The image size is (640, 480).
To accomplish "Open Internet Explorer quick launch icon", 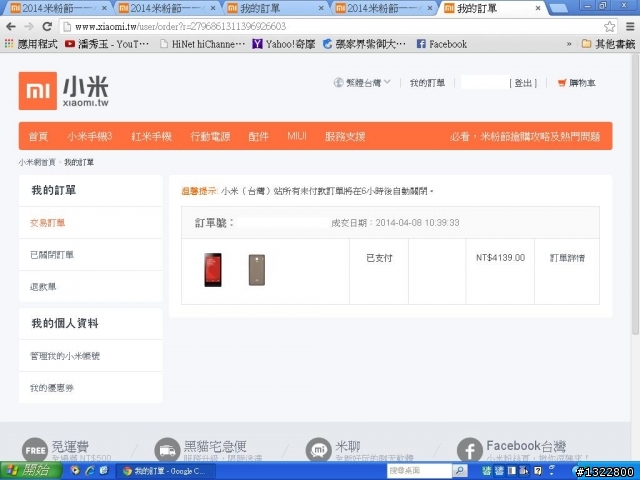I will tap(89, 471).
